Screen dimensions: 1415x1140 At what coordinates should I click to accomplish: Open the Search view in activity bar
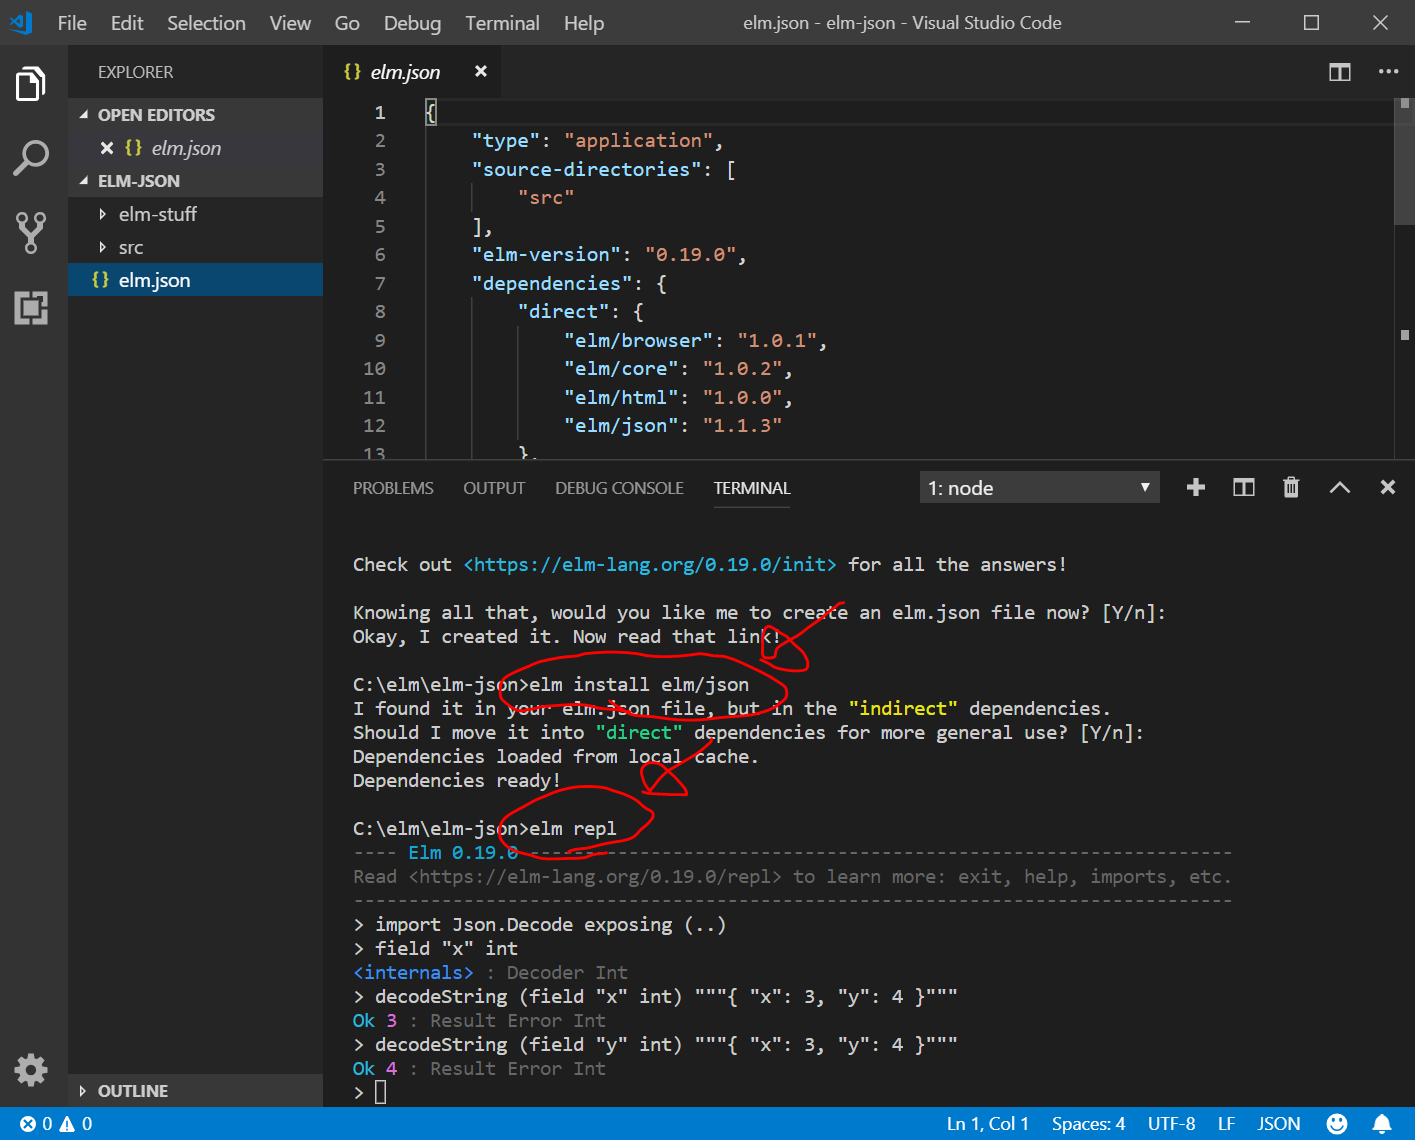(31, 158)
